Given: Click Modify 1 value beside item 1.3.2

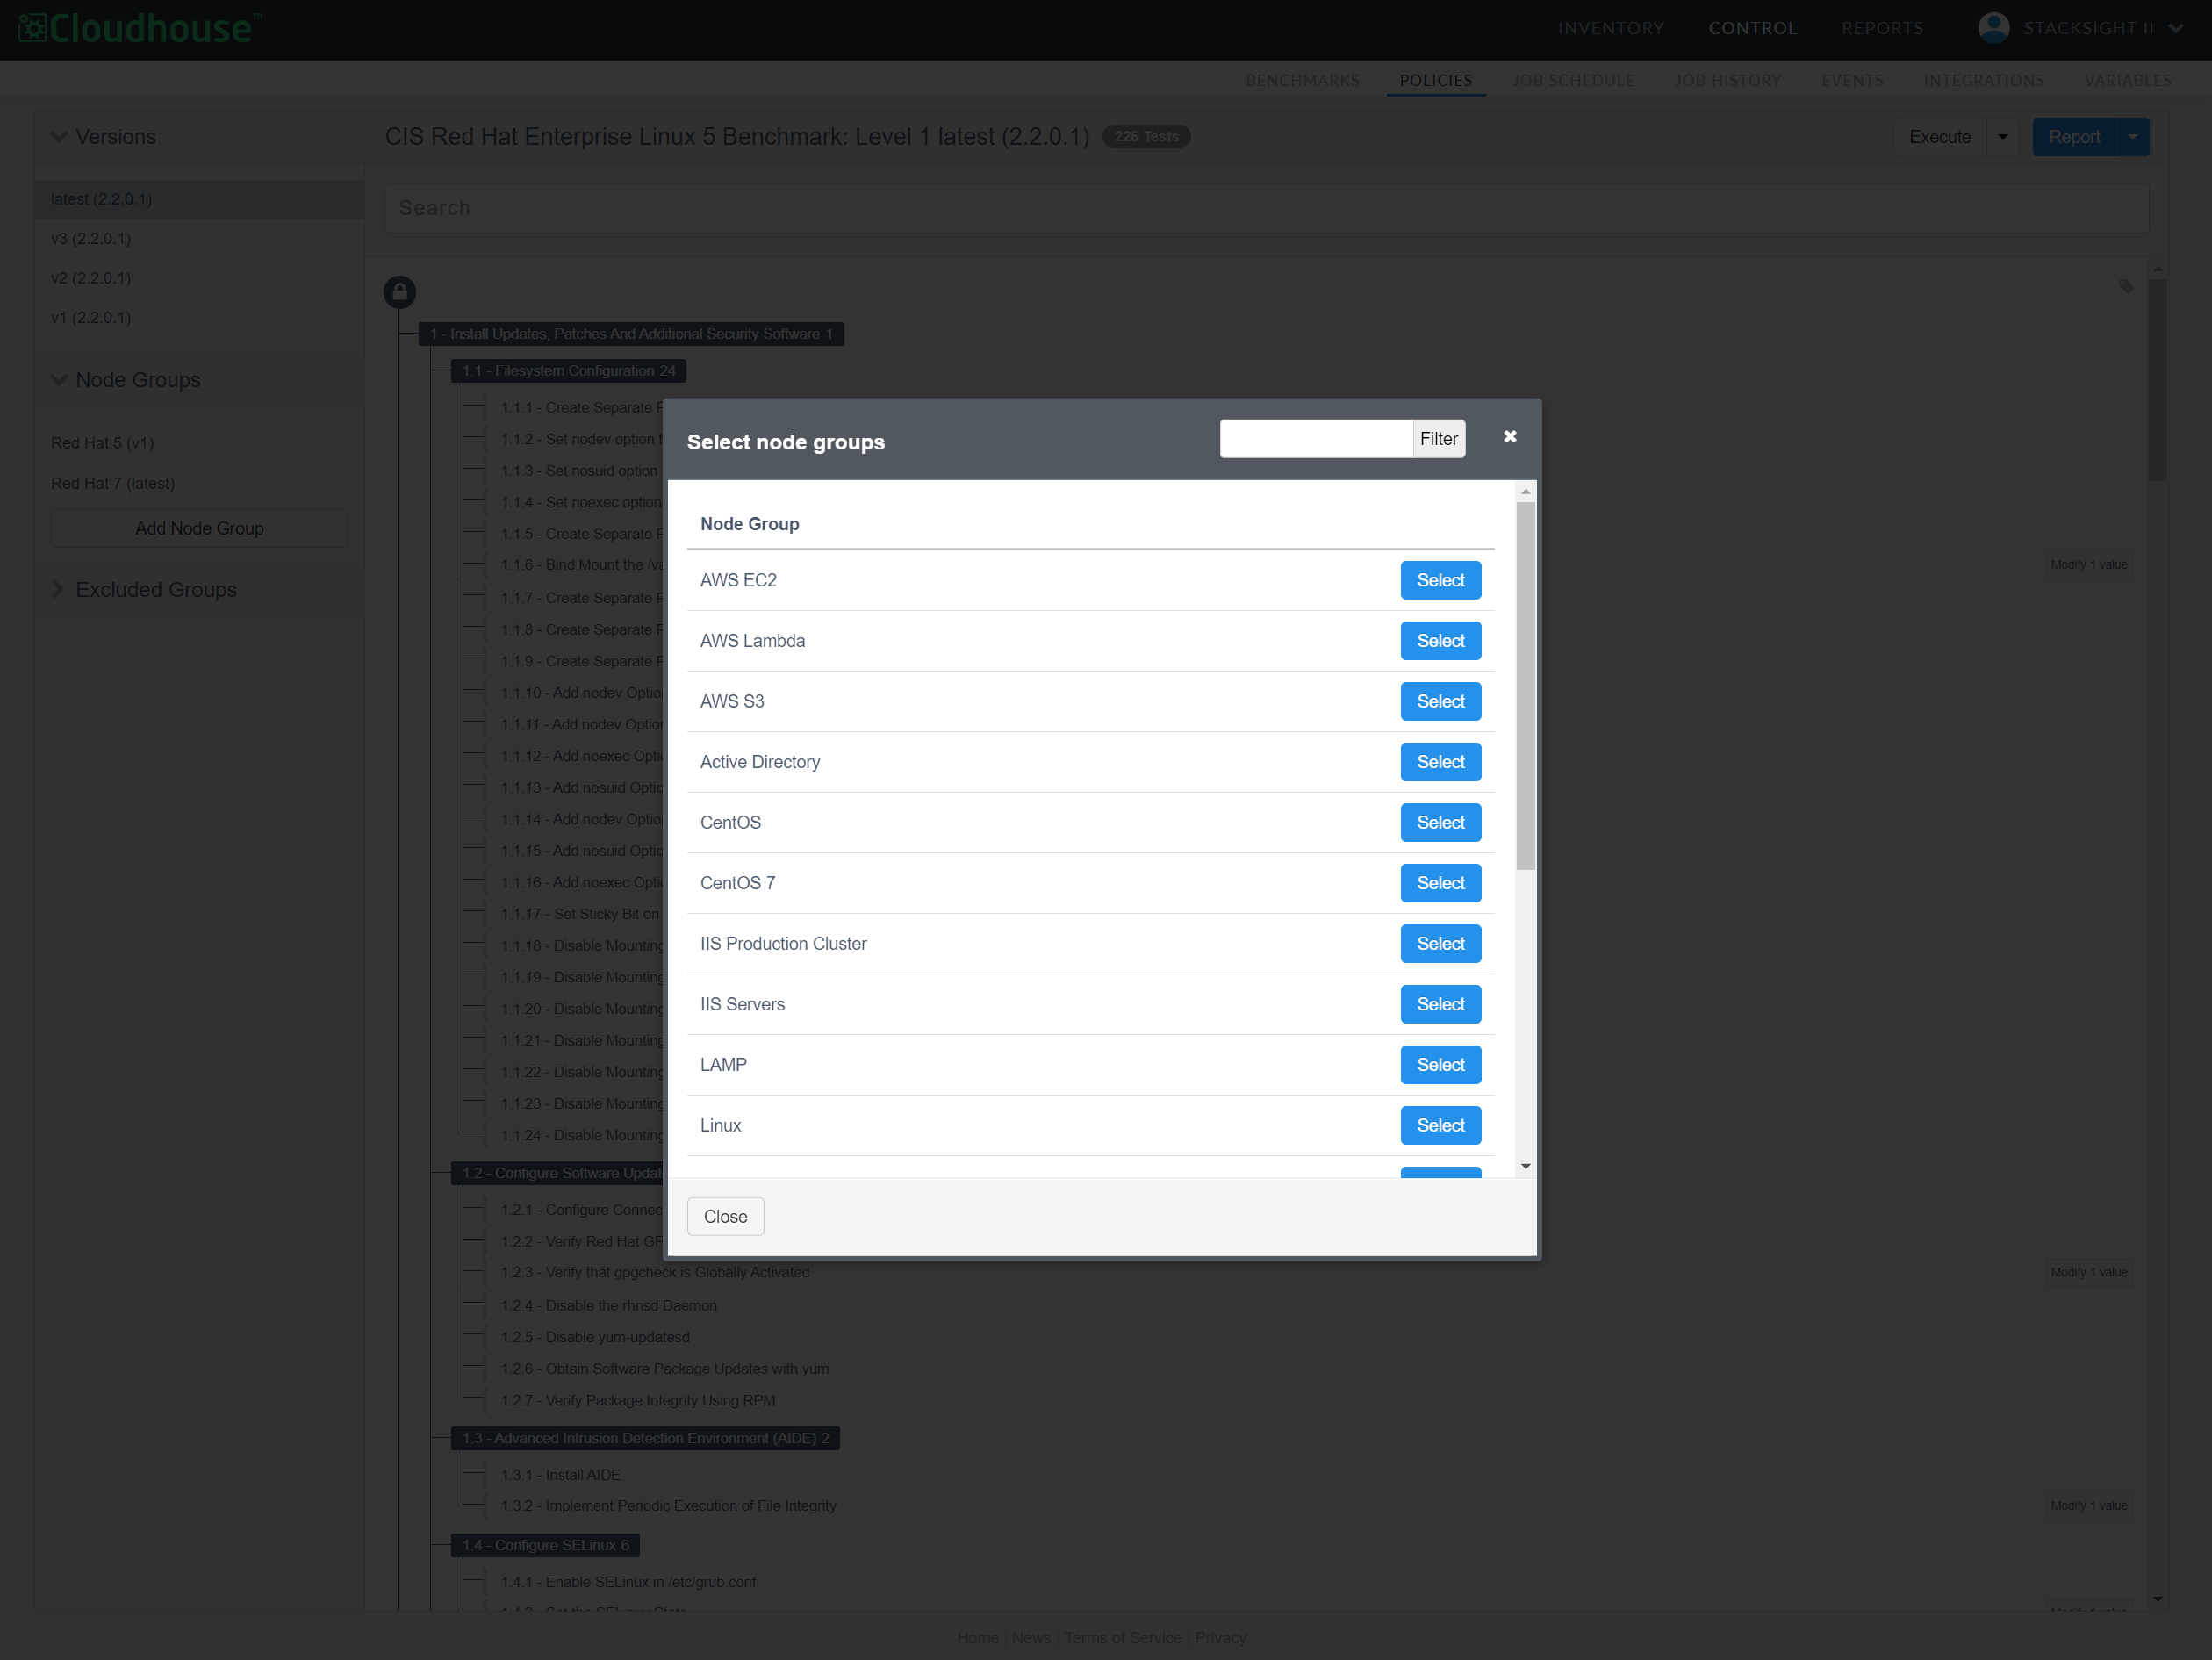Looking at the screenshot, I should [x=2088, y=1506].
